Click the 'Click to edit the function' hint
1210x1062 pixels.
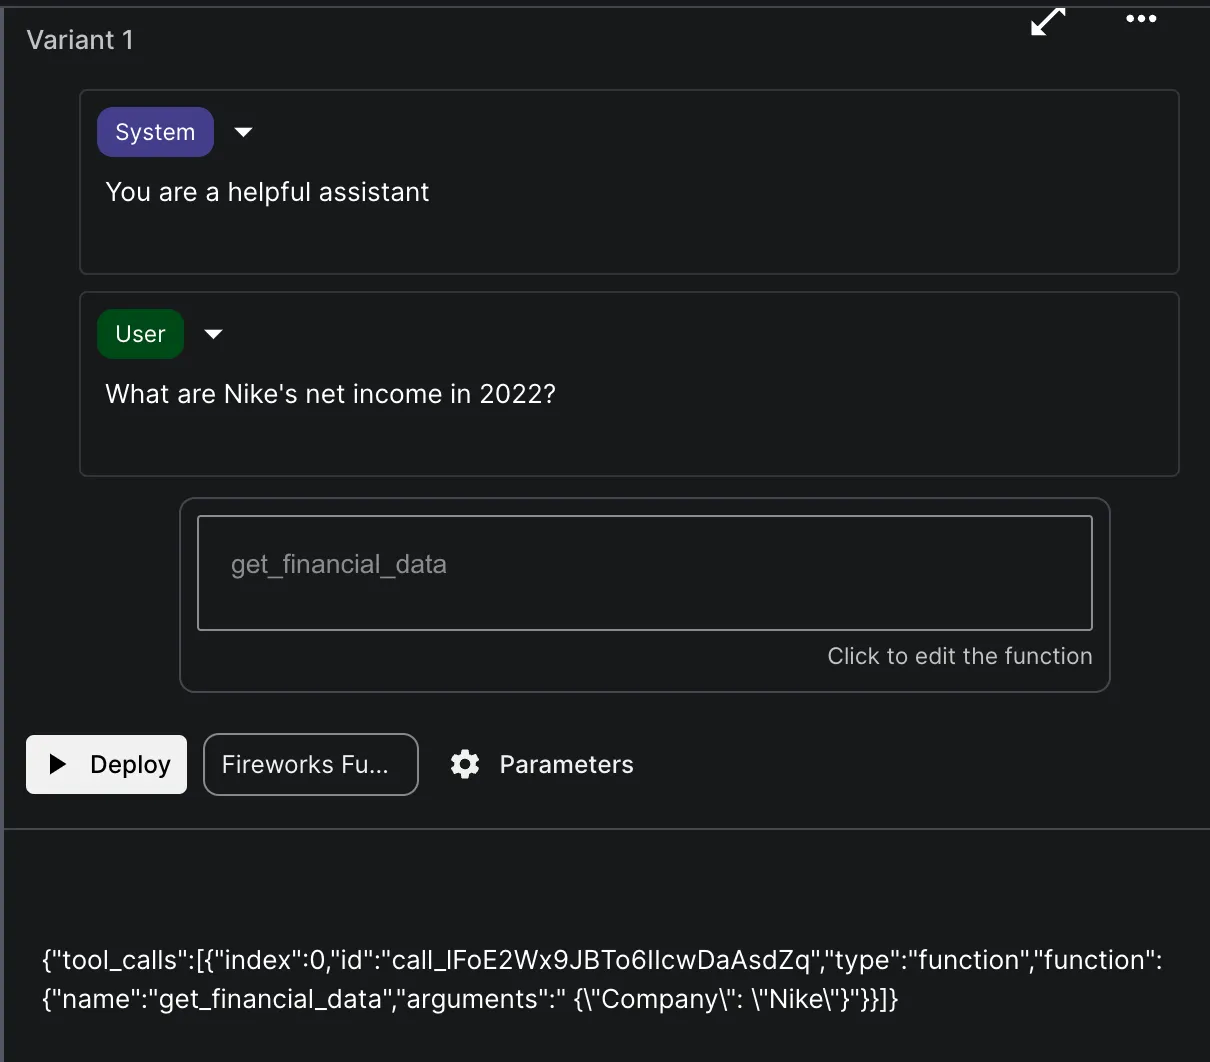pos(960,656)
